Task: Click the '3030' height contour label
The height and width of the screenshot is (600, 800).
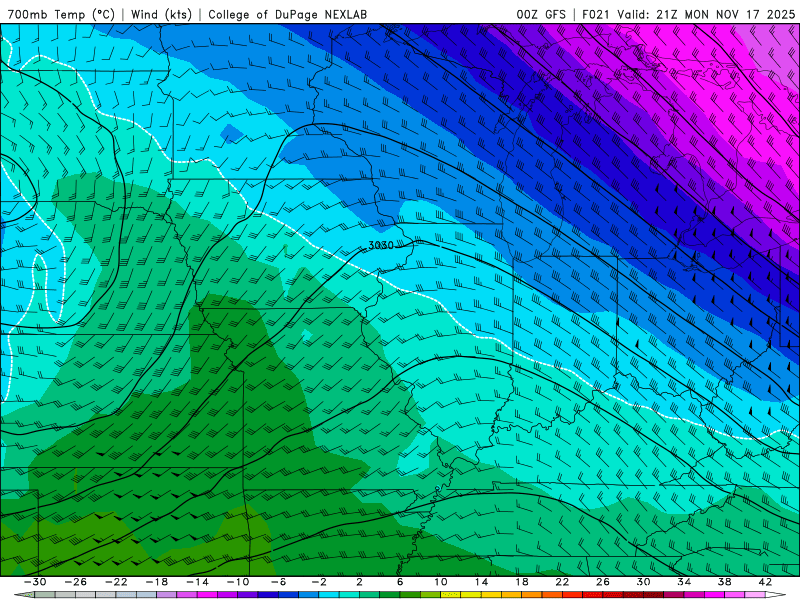Action: [381, 245]
